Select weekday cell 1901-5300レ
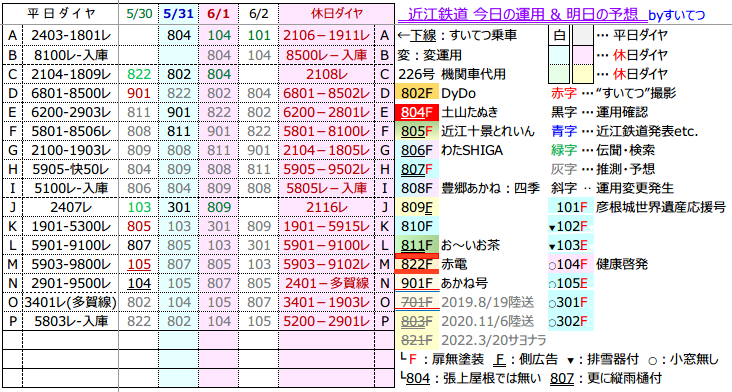 point(70,226)
